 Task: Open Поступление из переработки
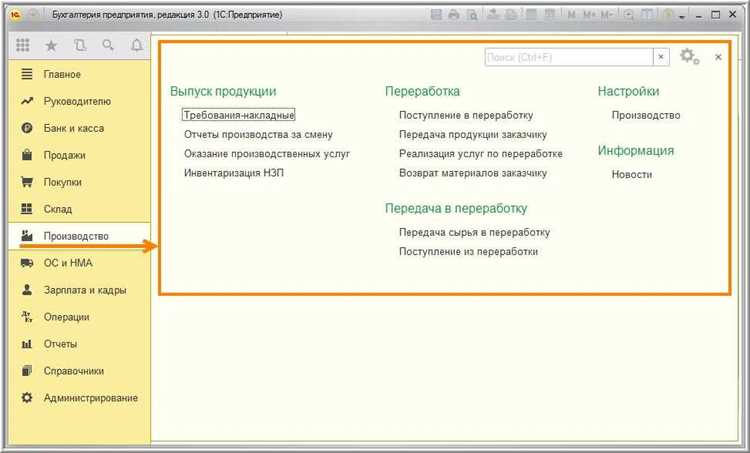tap(468, 251)
